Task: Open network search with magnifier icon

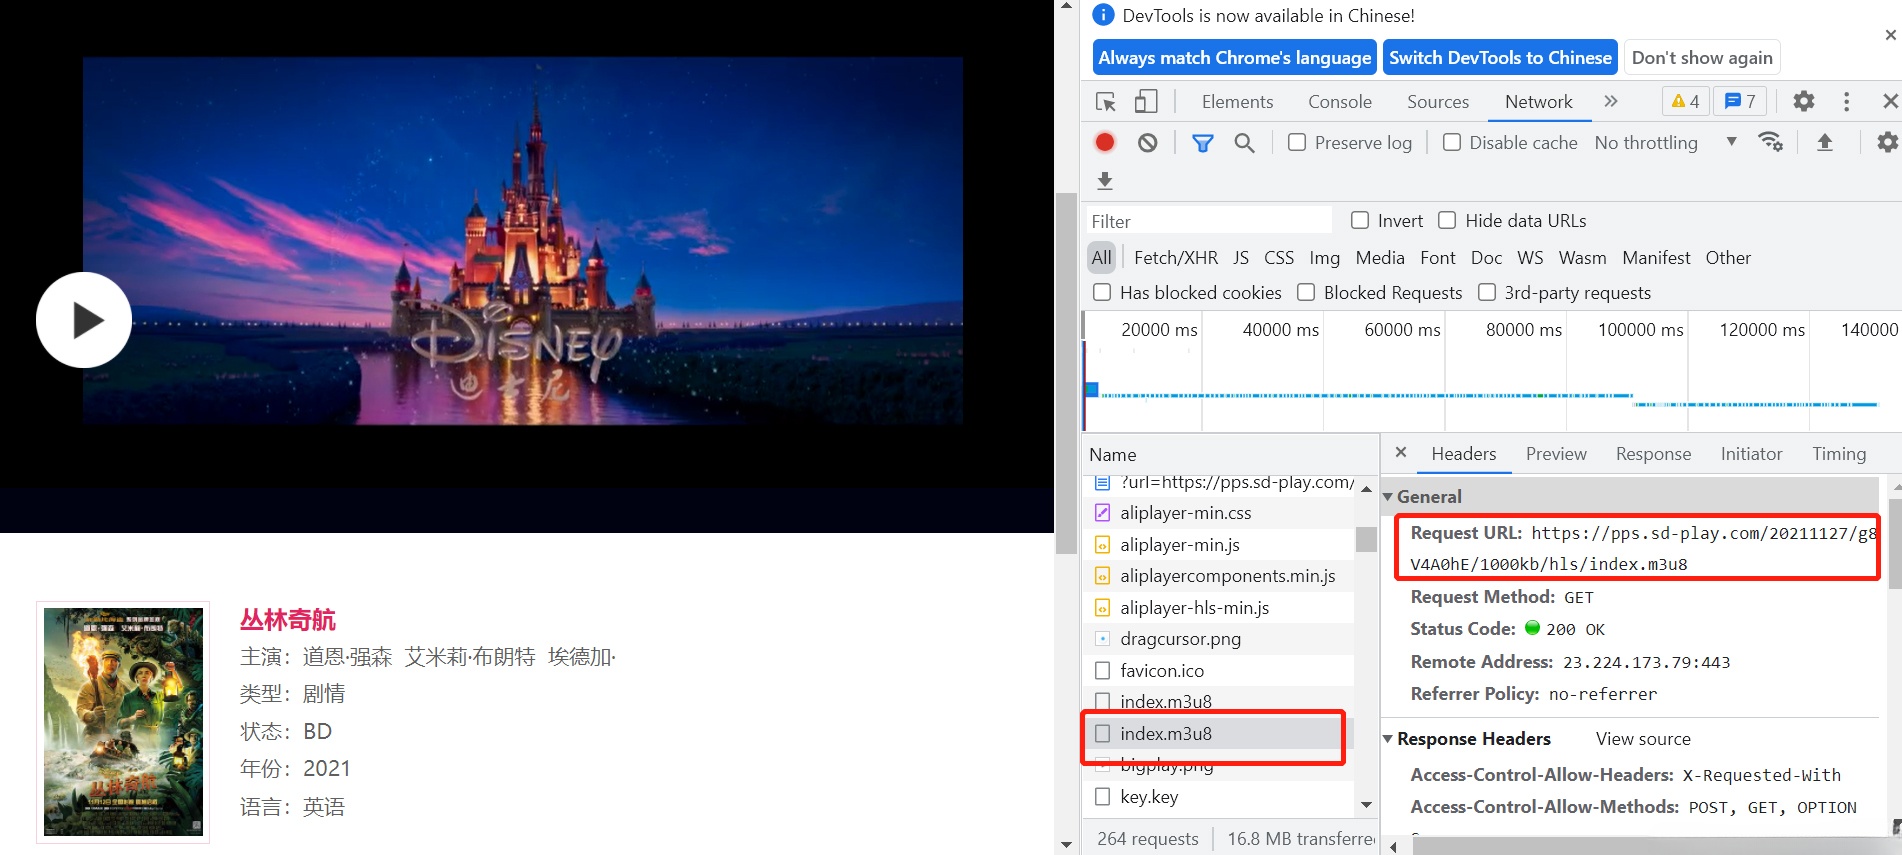Action: click(x=1245, y=143)
